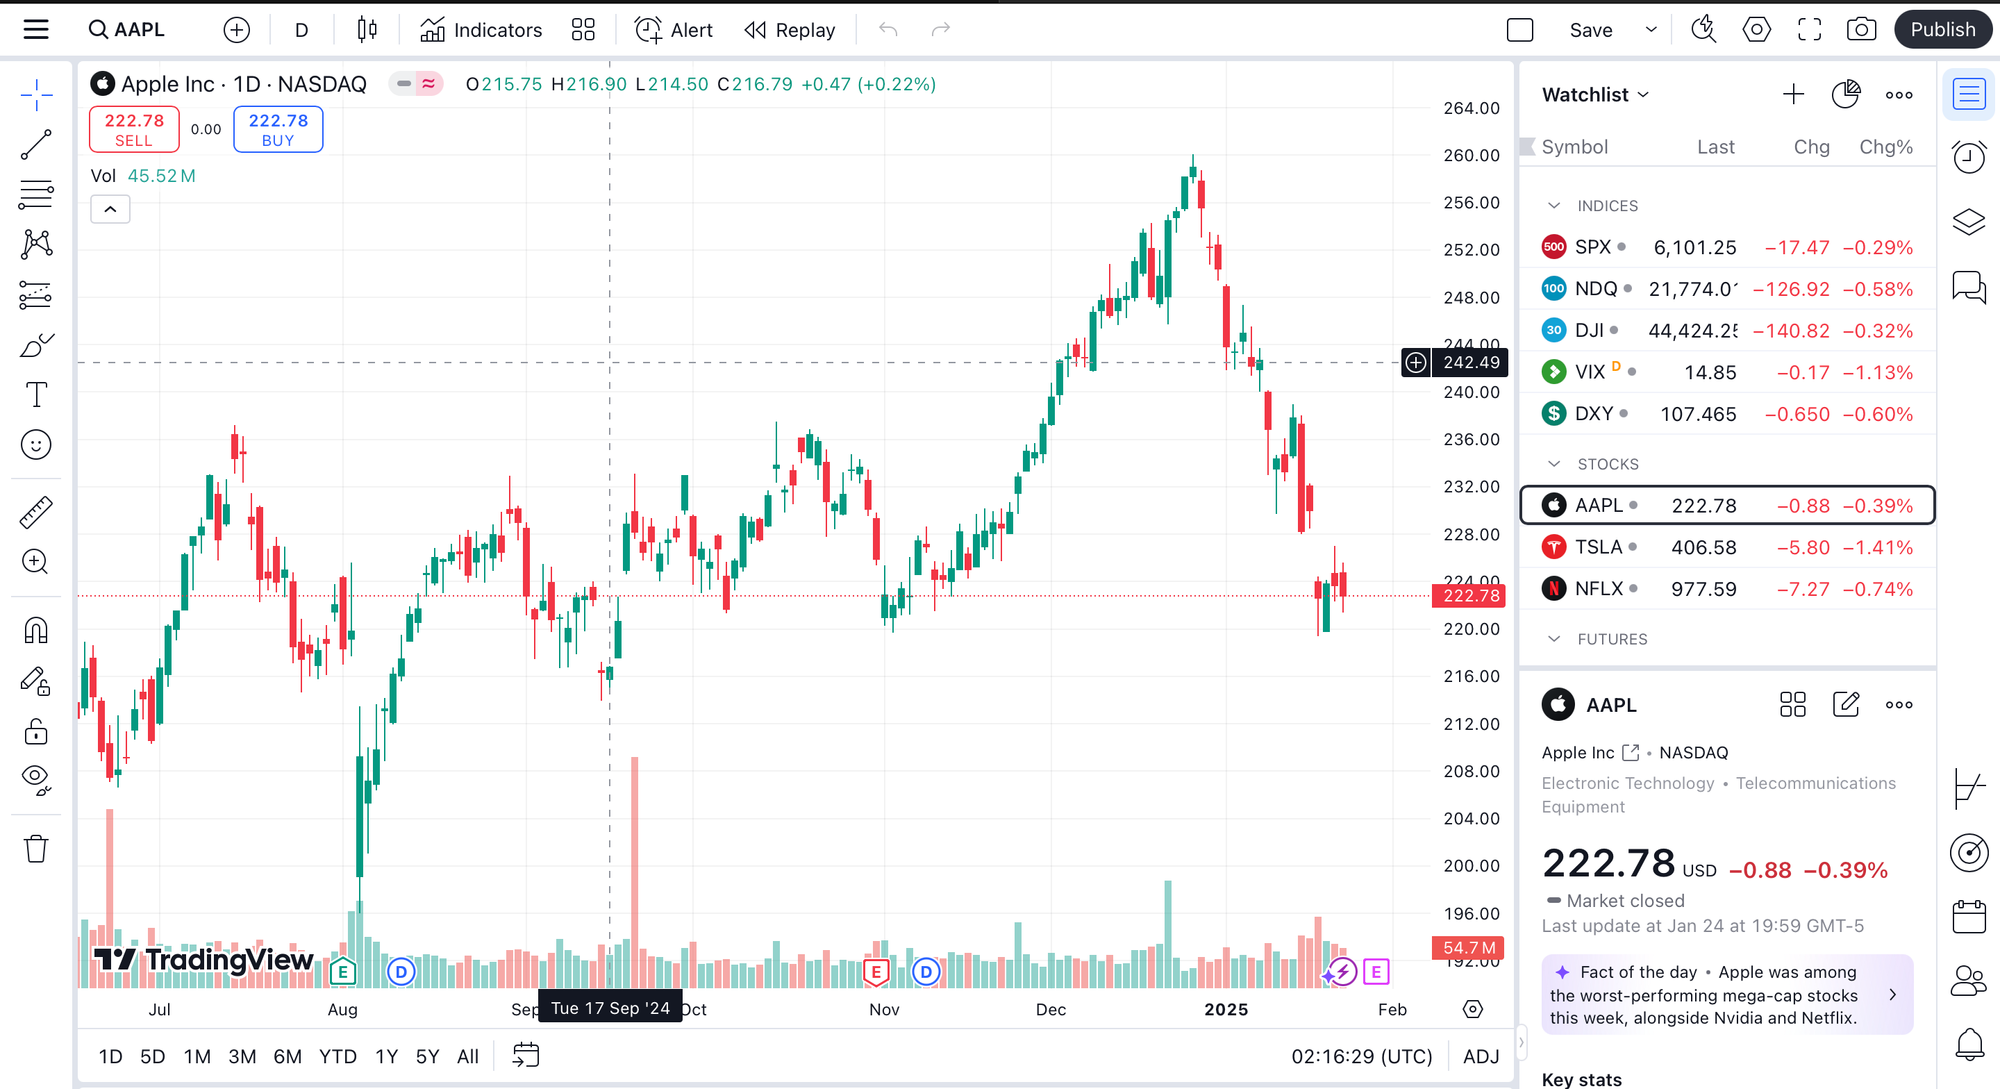
Task: Open quick search lightning icon
Action: click(x=1703, y=30)
